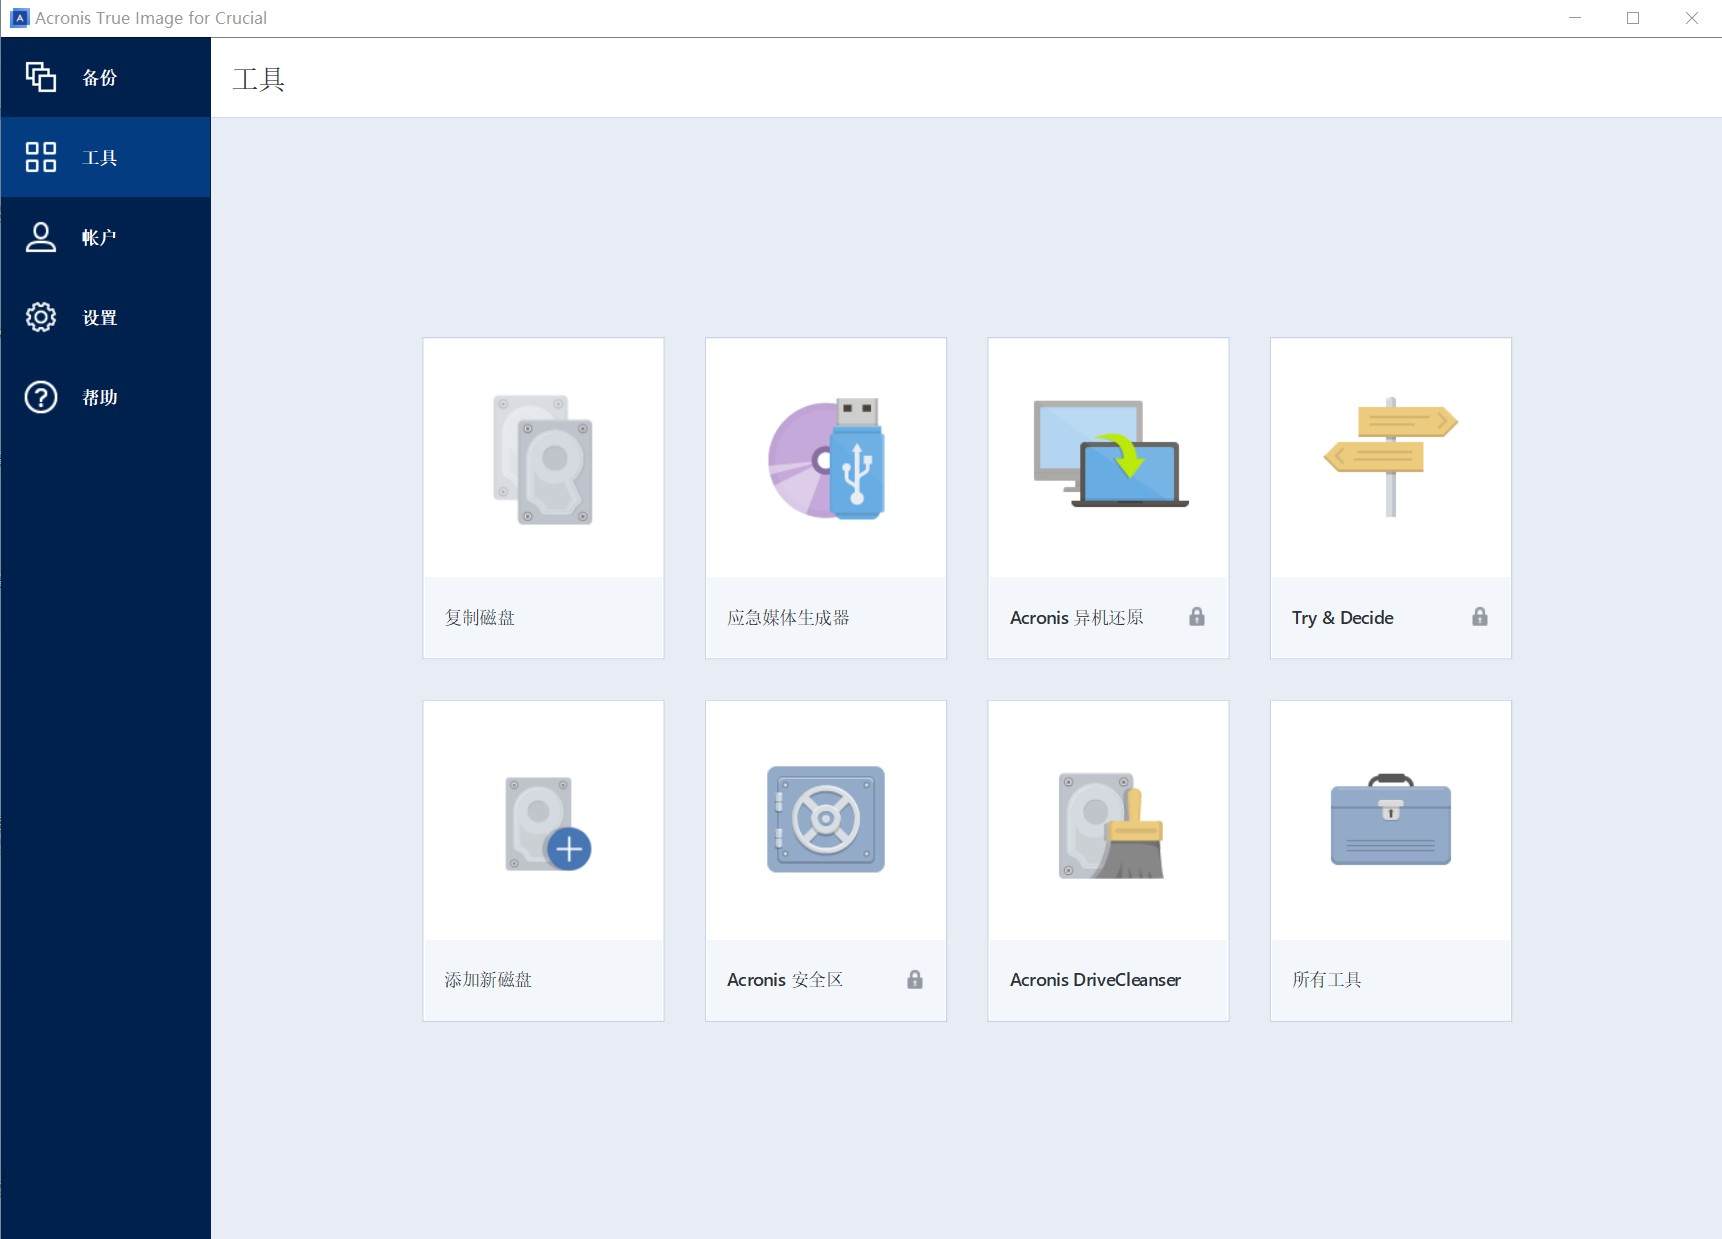The image size is (1722, 1239).
Task: Minimize the Acronis True Image window
Action: (x=1574, y=17)
